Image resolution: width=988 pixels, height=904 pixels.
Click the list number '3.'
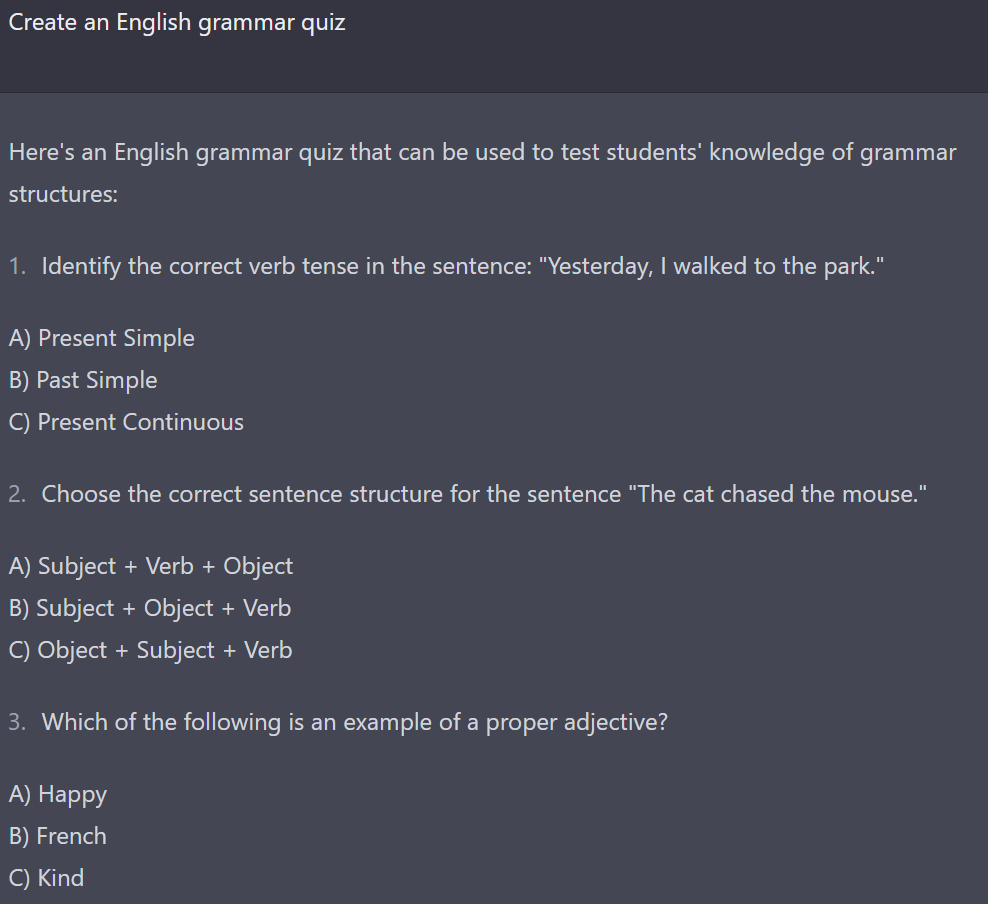click(18, 722)
